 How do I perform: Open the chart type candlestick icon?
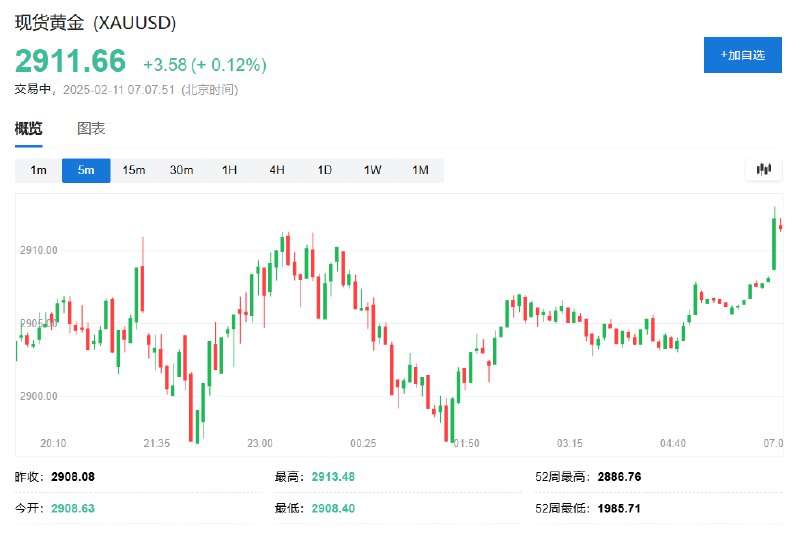point(763,169)
